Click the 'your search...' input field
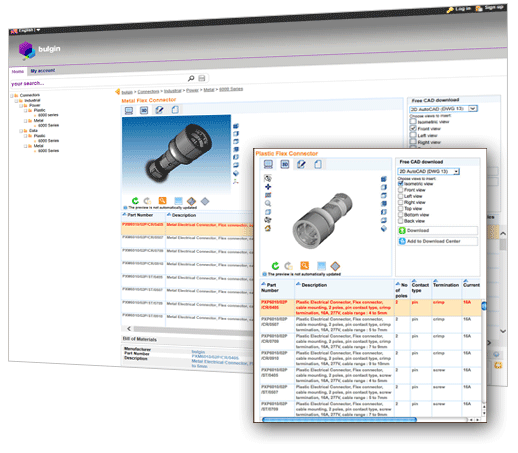The height and width of the screenshot is (453, 518). [x=99, y=81]
